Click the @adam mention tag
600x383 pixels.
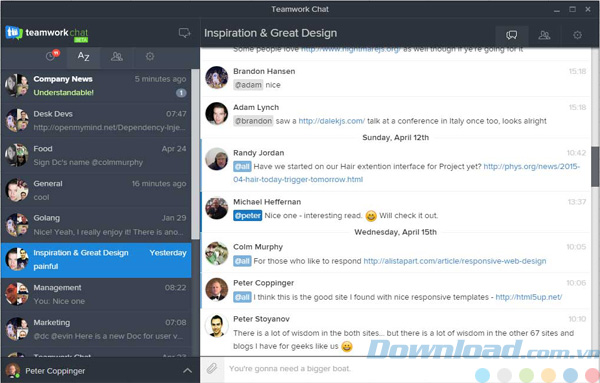pyautogui.click(x=248, y=85)
